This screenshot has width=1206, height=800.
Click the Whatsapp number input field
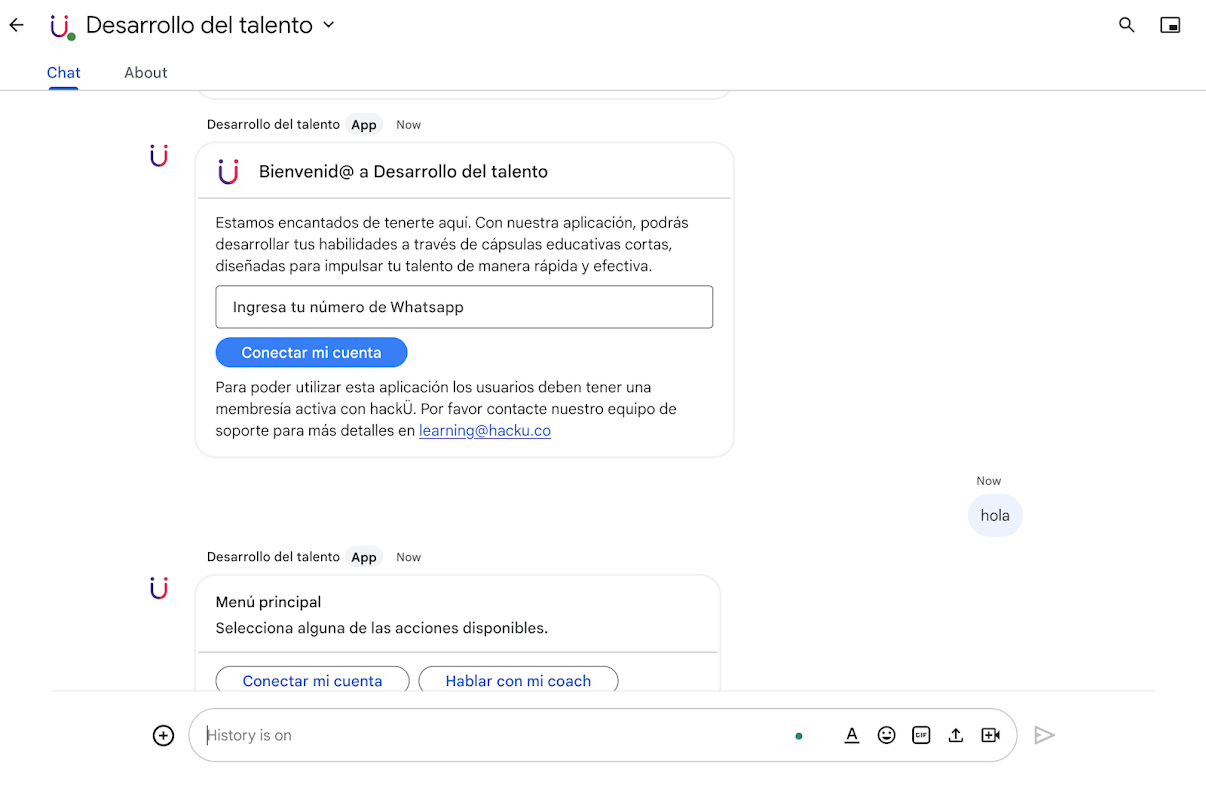tap(464, 307)
